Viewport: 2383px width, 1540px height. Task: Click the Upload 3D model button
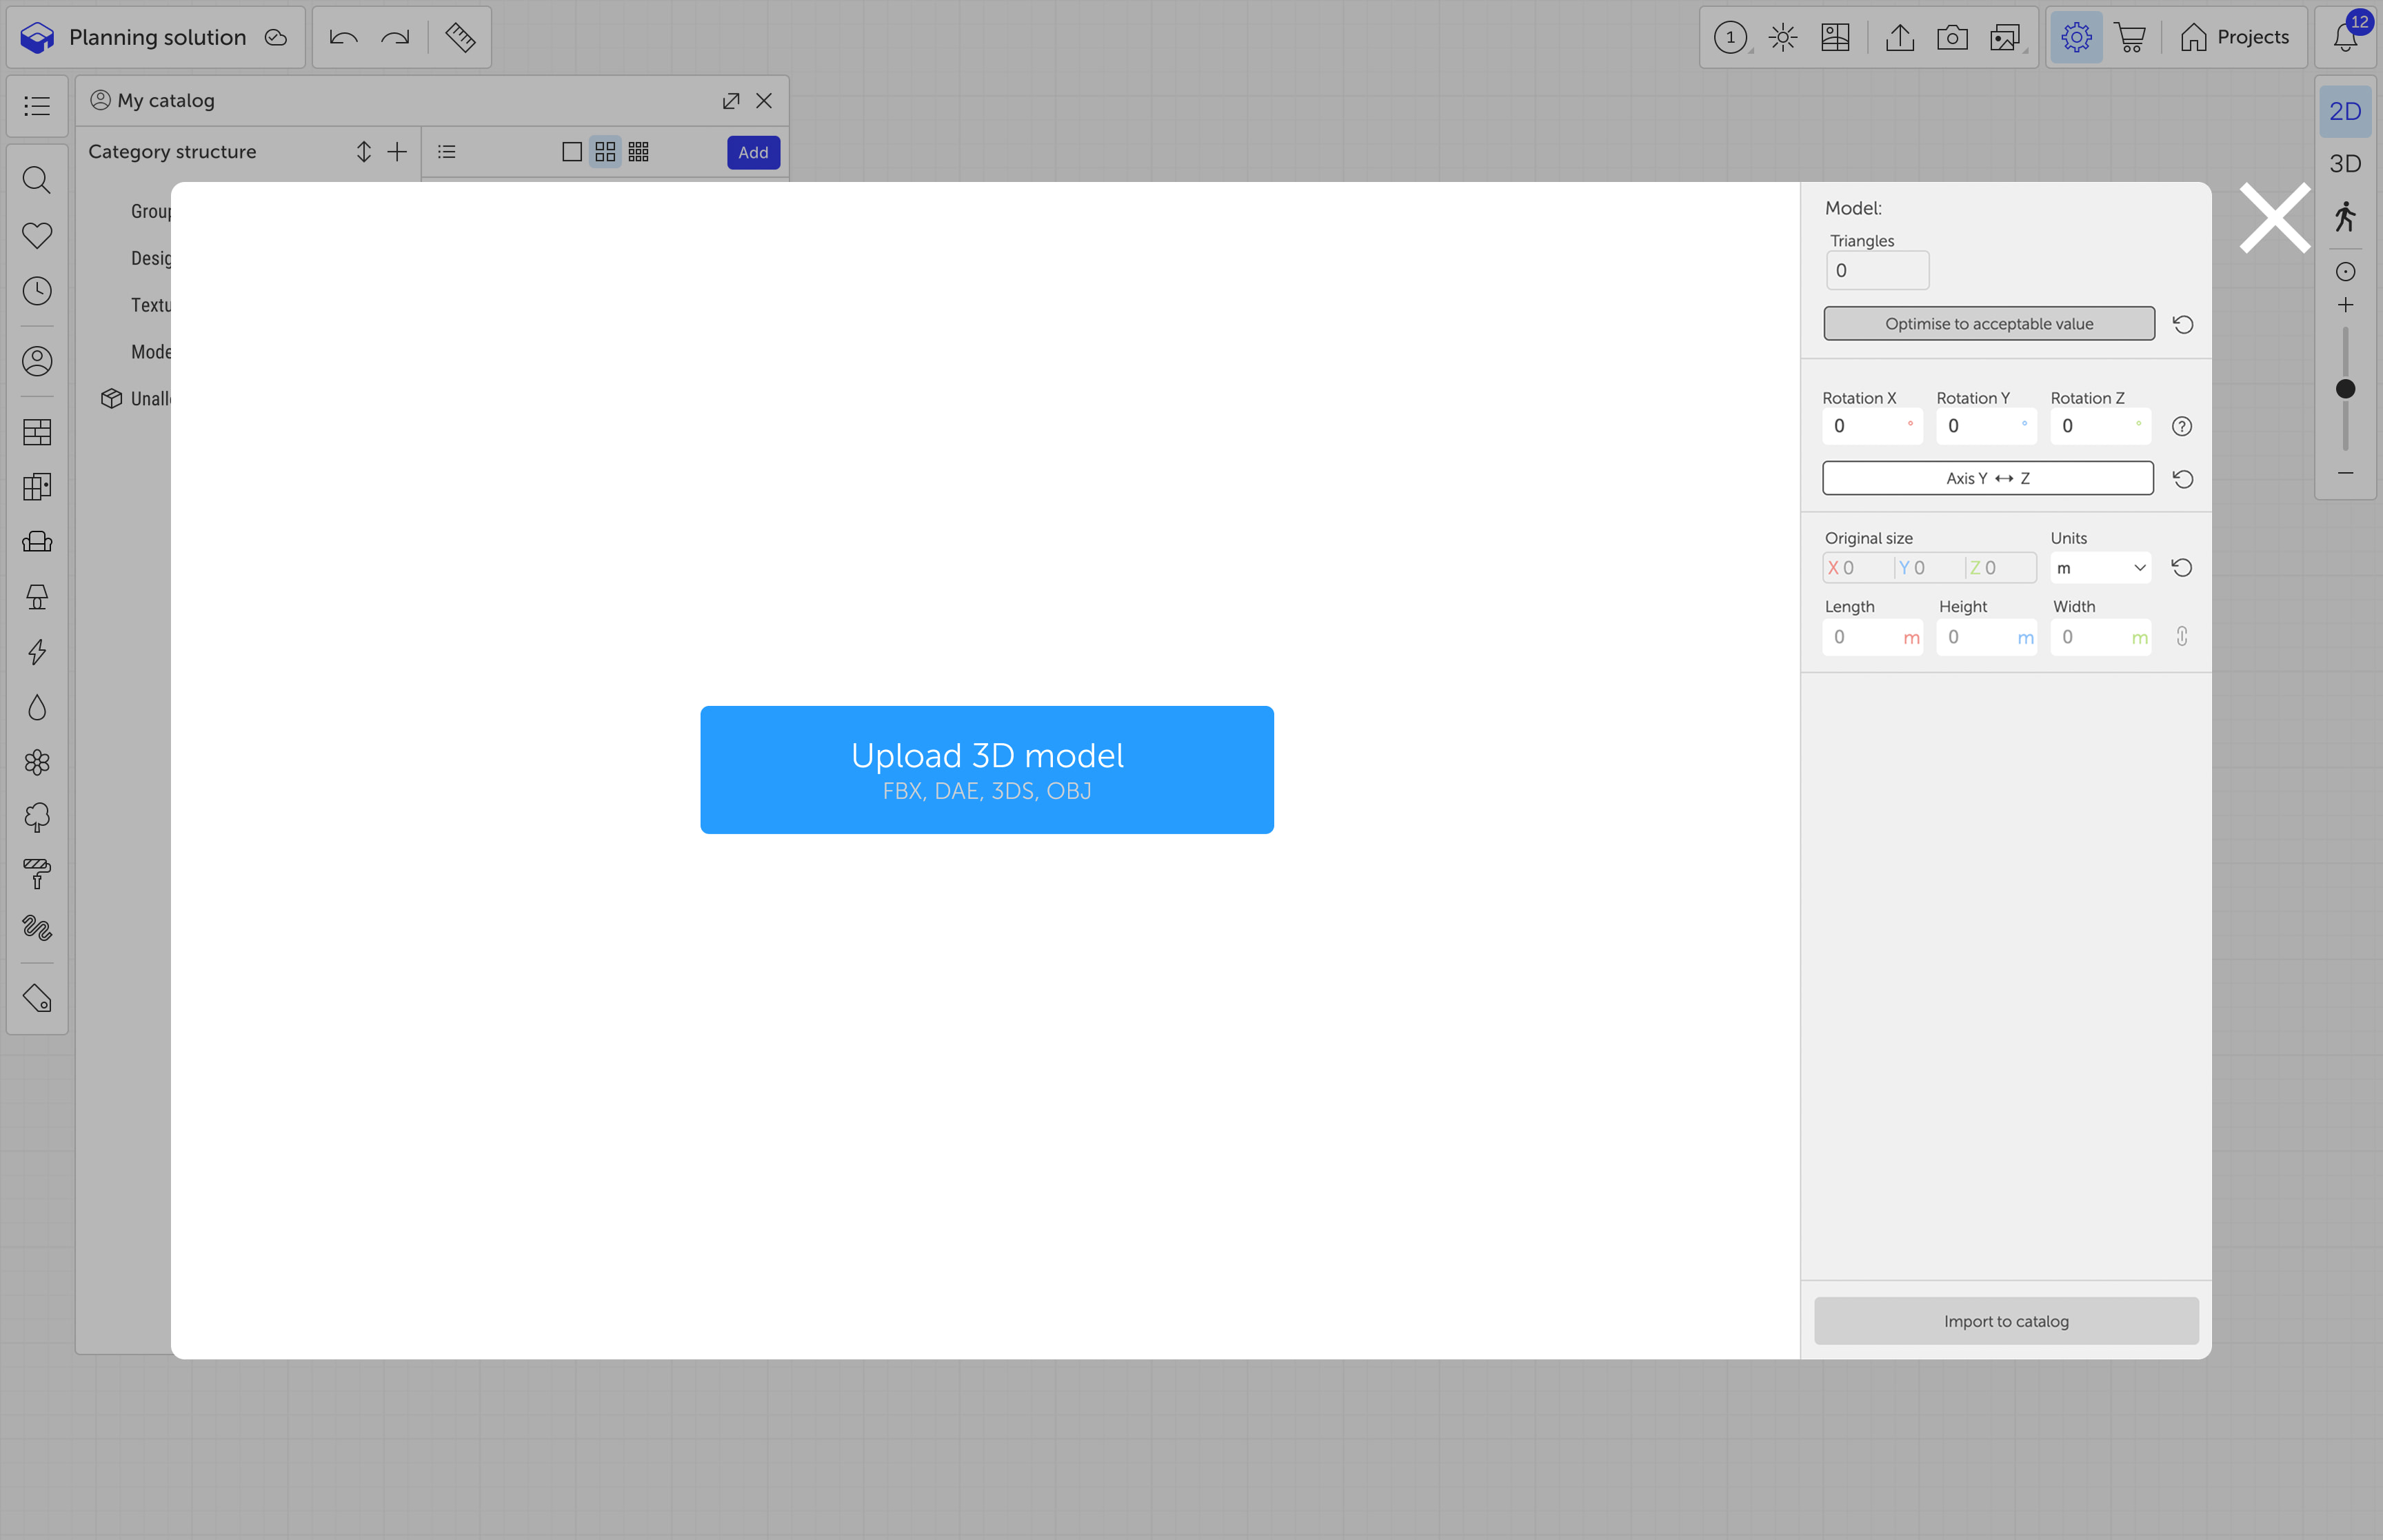click(x=987, y=770)
